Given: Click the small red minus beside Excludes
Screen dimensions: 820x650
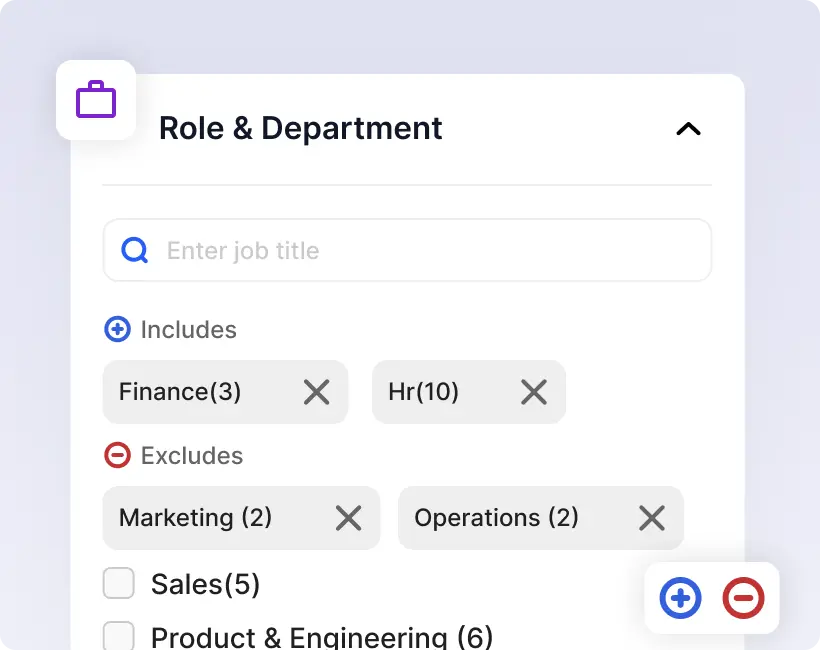Looking at the screenshot, I should tap(117, 455).
